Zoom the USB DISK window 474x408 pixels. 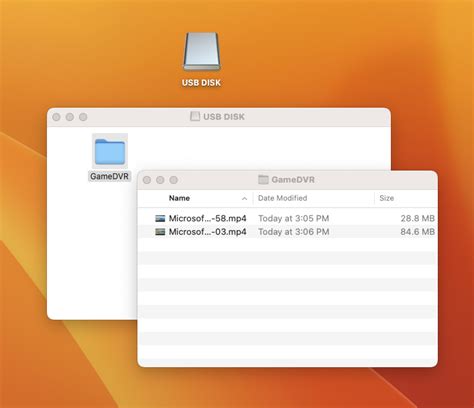[x=83, y=117]
